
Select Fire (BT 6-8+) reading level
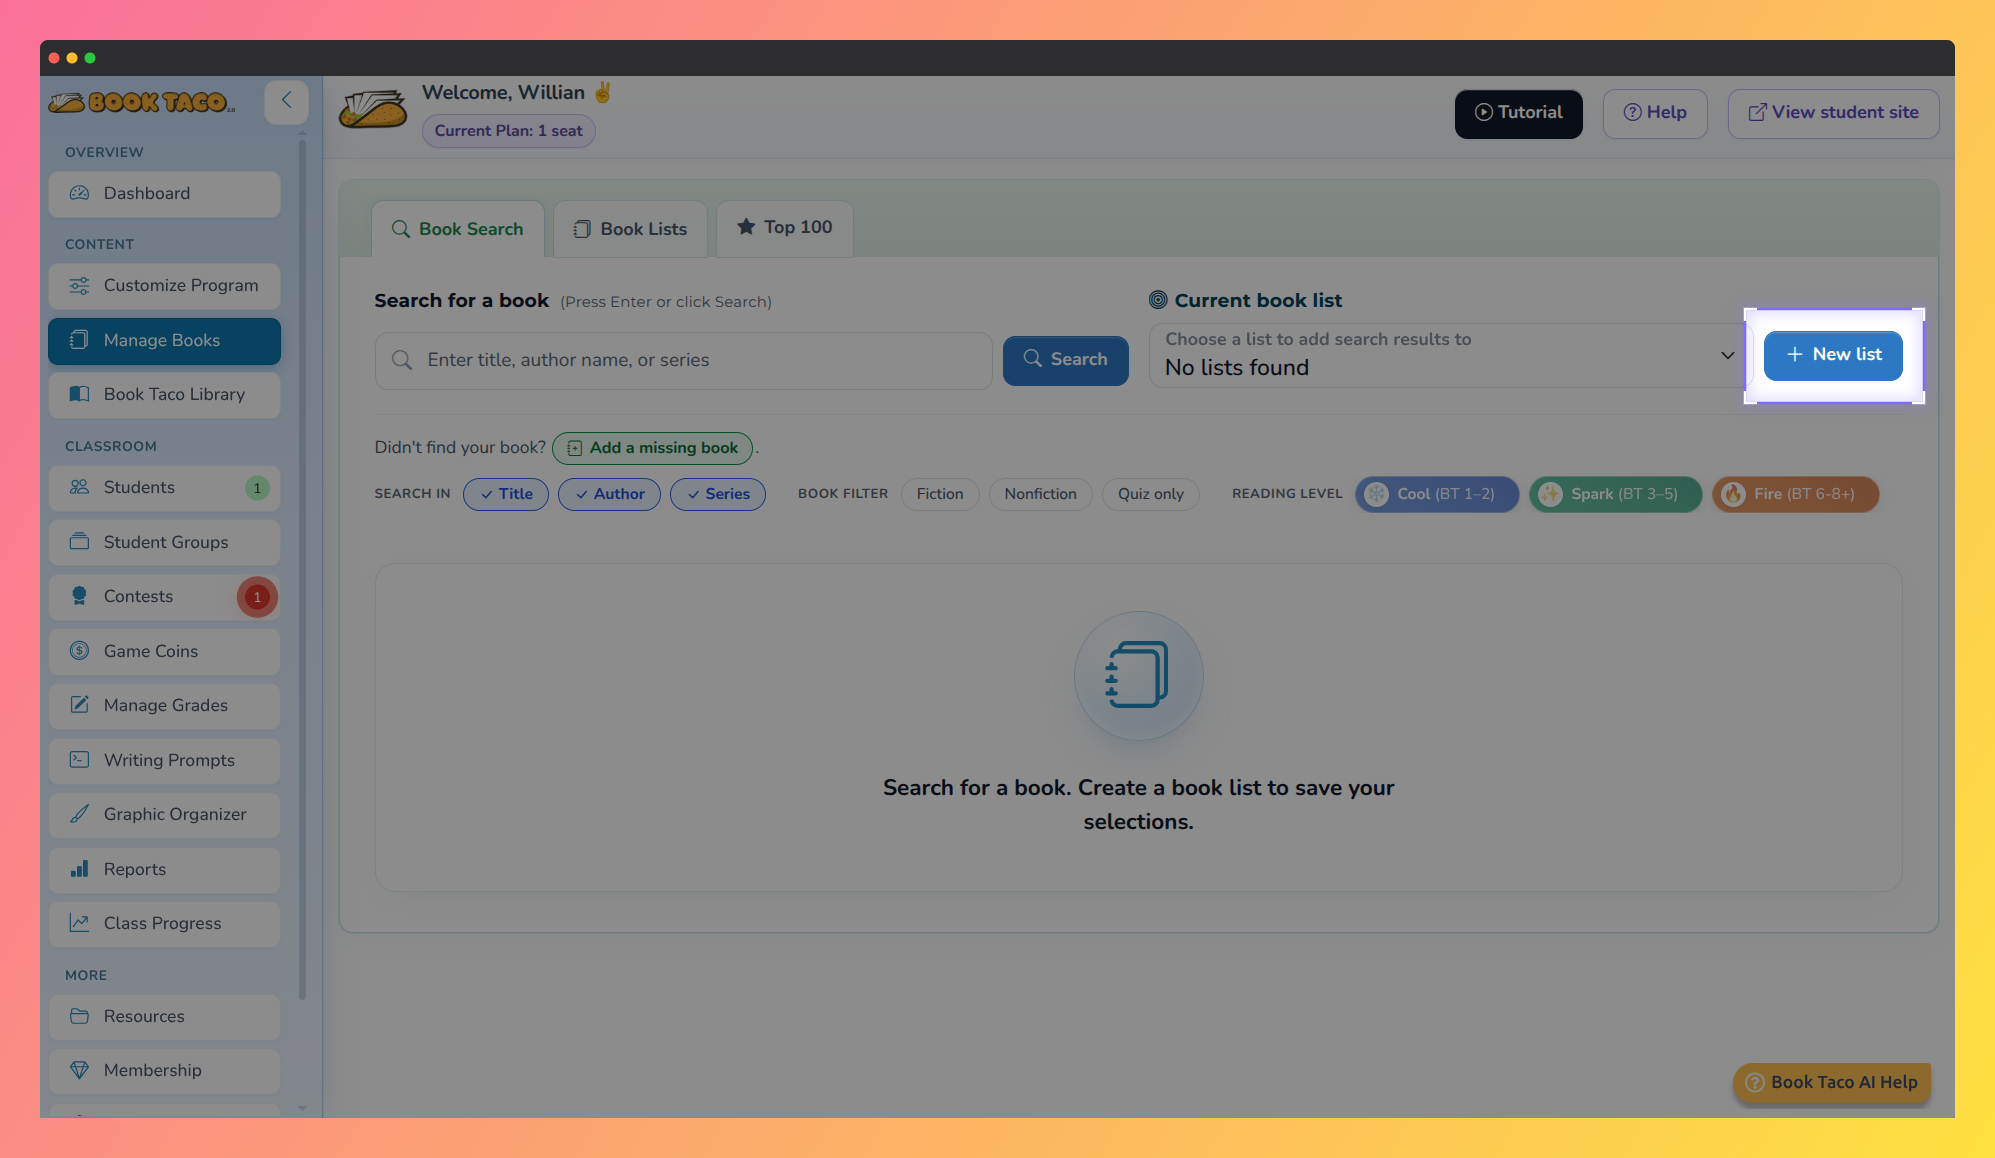click(1796, 494)
